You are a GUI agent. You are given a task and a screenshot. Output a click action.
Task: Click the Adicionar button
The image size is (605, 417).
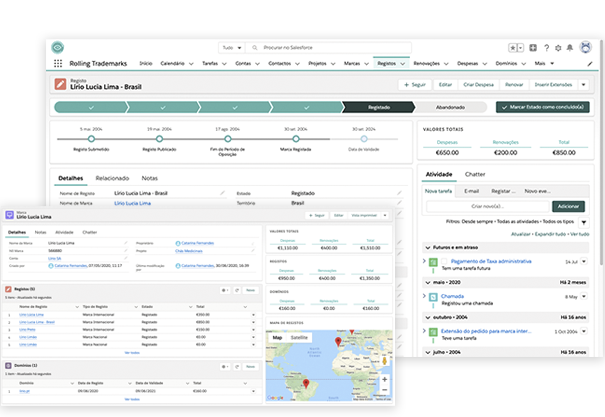point(567,205)
